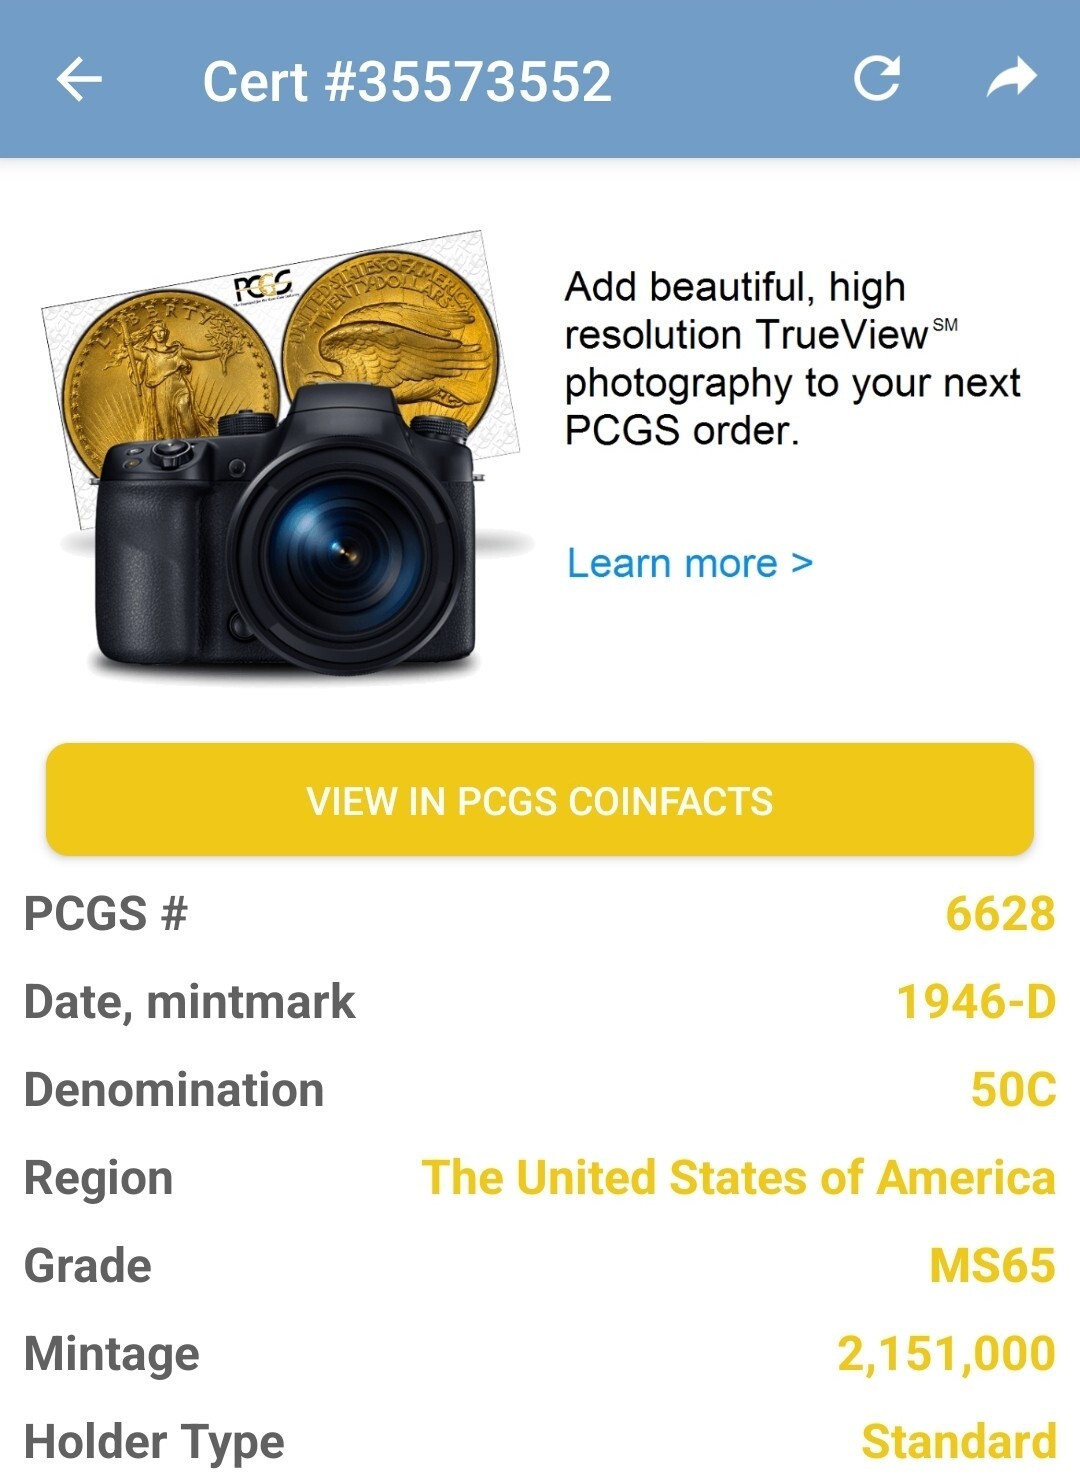Tap the 50C denomination value

pyautogui.click(x=1013, y=1090)
